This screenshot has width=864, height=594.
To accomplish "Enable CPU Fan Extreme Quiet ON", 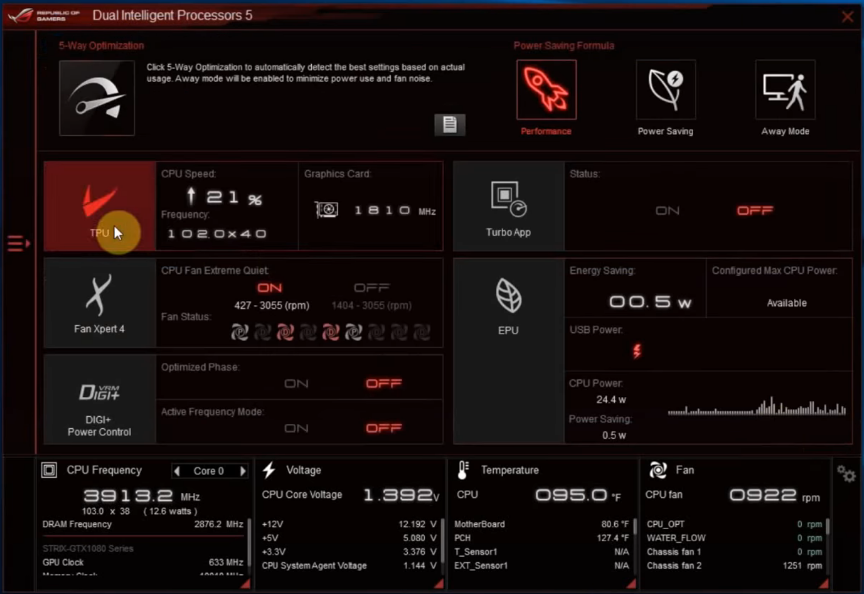I will click(x=269, y=288).
